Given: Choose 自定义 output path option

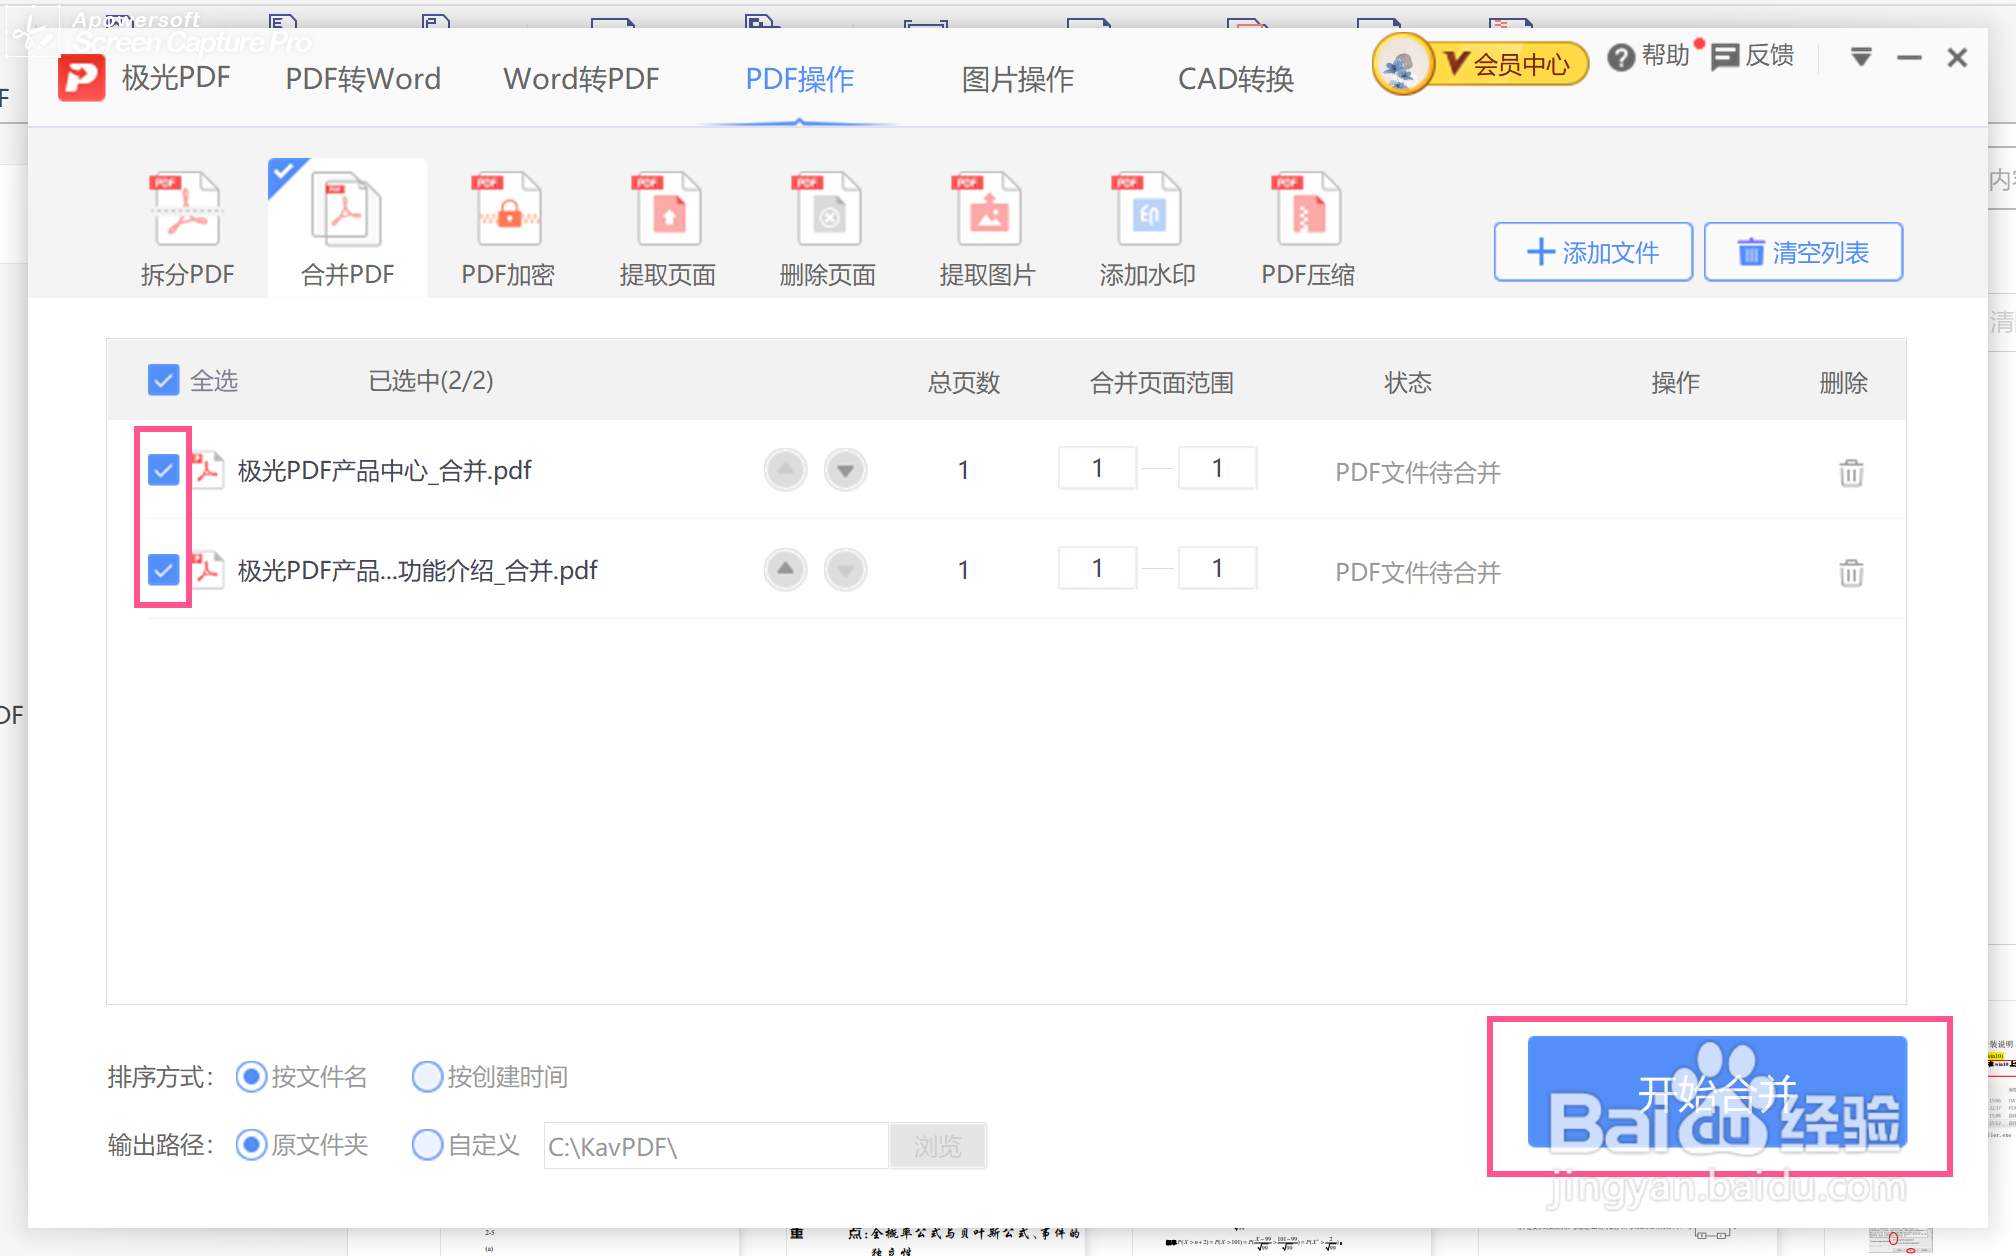Looking at the screenshot, I should tap(427, 1145).
